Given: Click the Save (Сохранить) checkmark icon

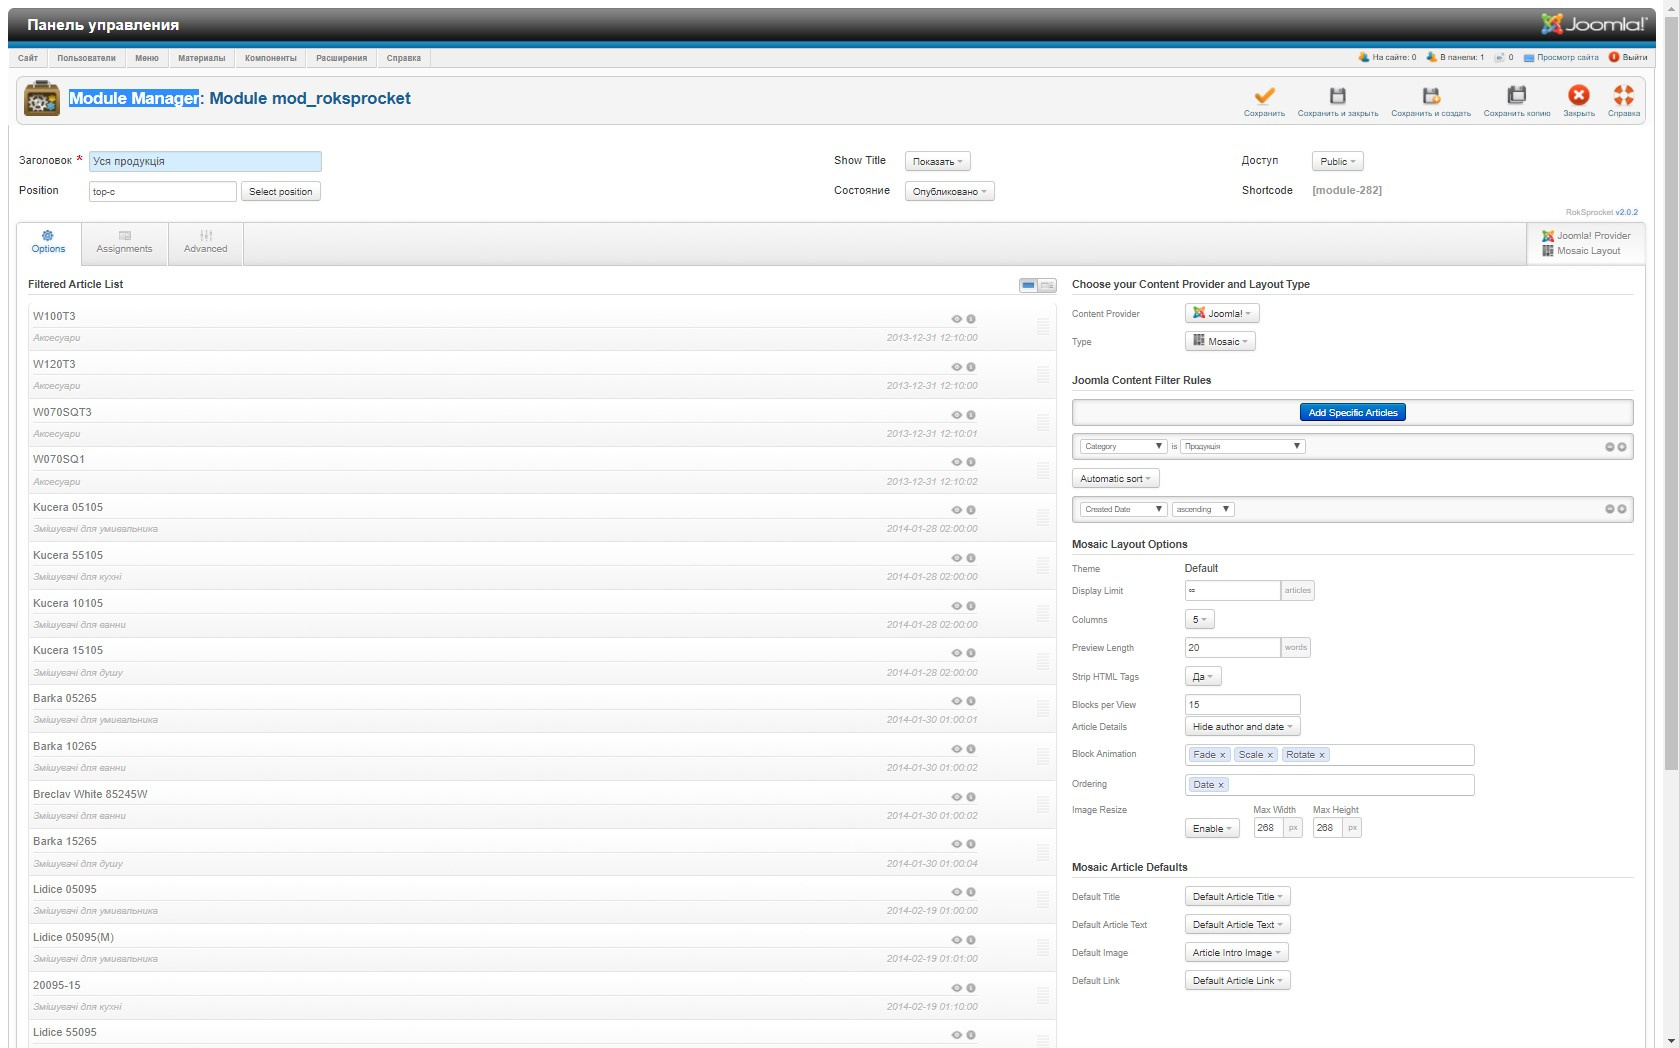Looking at the screenshot, I should pyautogui.click(x=1264, y=96).
